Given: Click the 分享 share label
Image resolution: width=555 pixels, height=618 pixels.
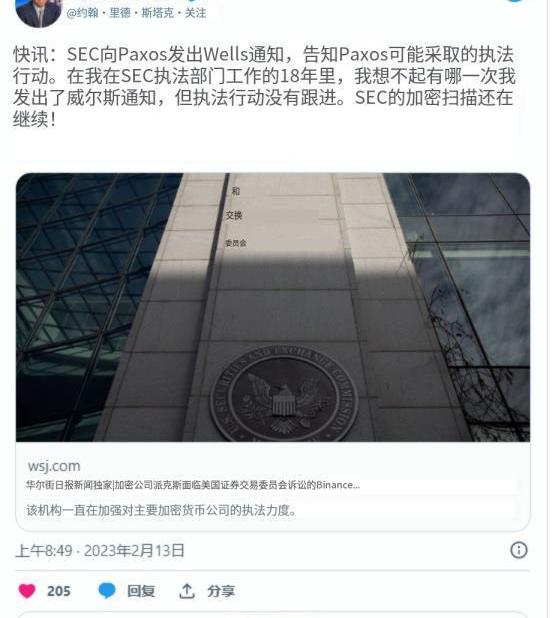Looking at the screenshot, I should pyautogui.click(x=221, y=591).
